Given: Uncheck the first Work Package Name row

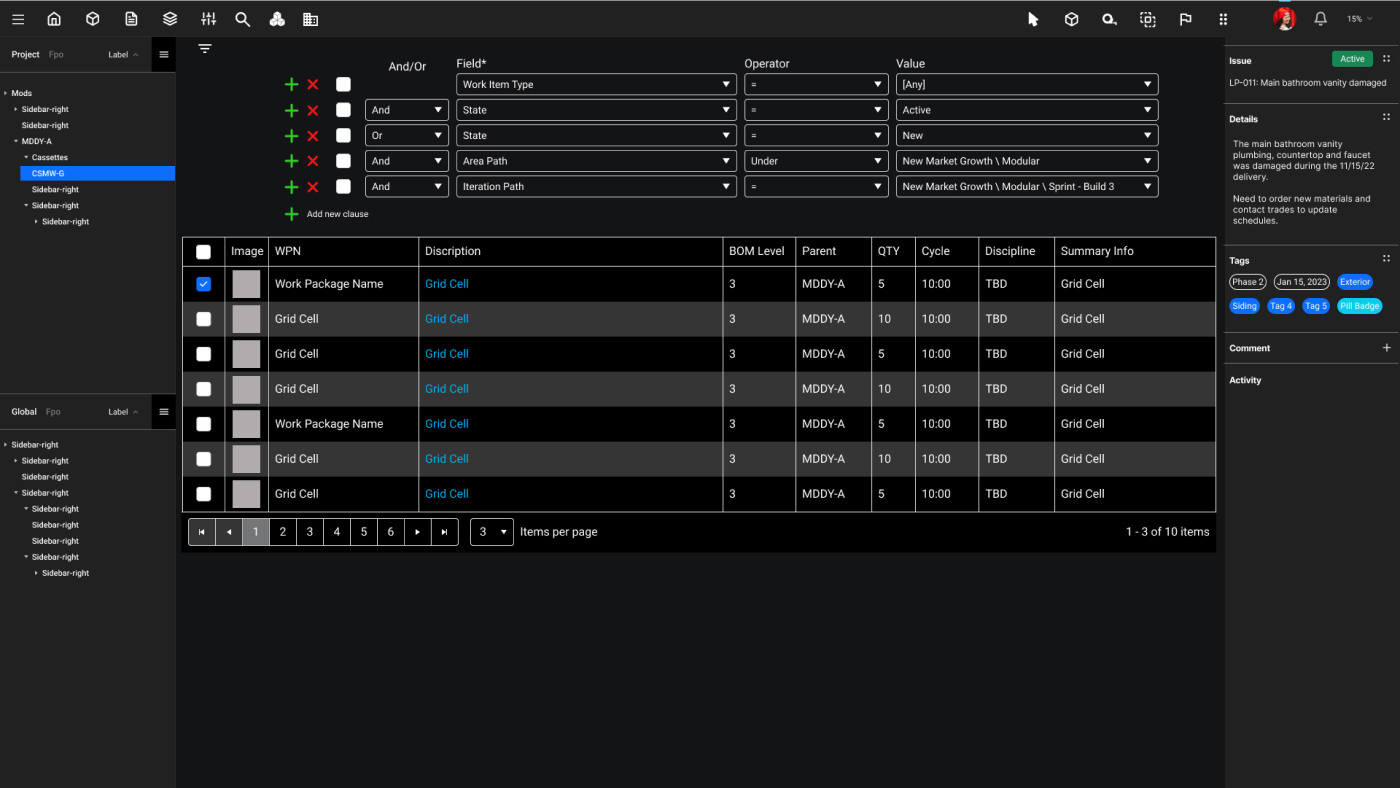Looking at the screenshot, I should pos(204,284).
